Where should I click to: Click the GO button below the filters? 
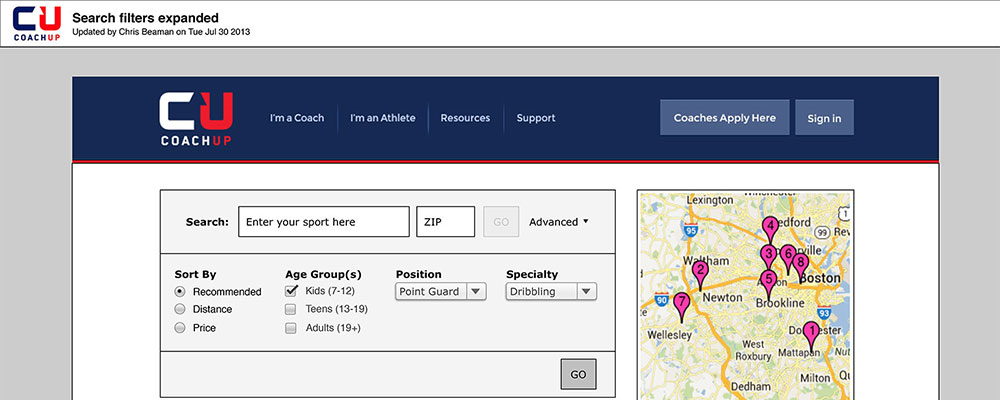(578, 374)
